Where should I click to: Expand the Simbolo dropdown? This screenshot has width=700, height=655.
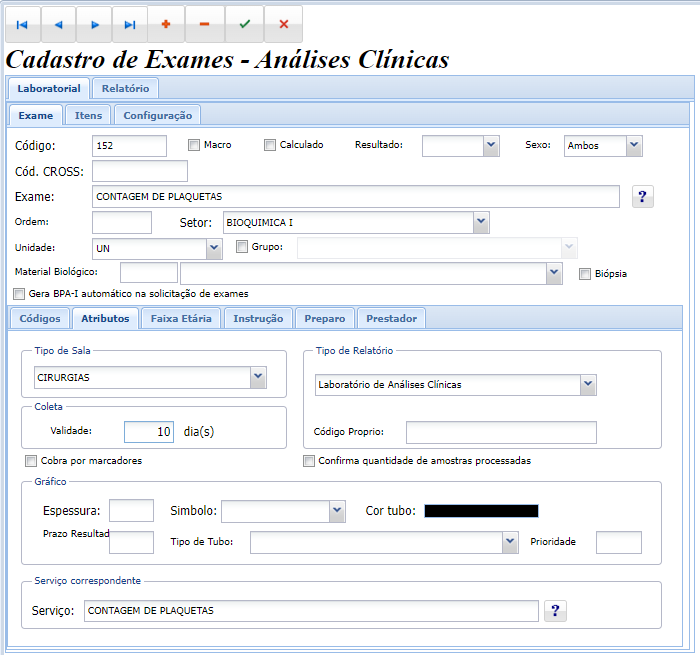pos(337,511)
